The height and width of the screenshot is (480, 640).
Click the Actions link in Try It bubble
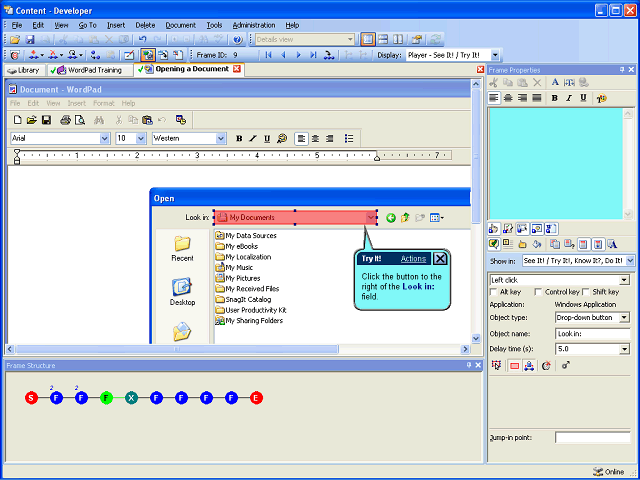tap(413, 259)
